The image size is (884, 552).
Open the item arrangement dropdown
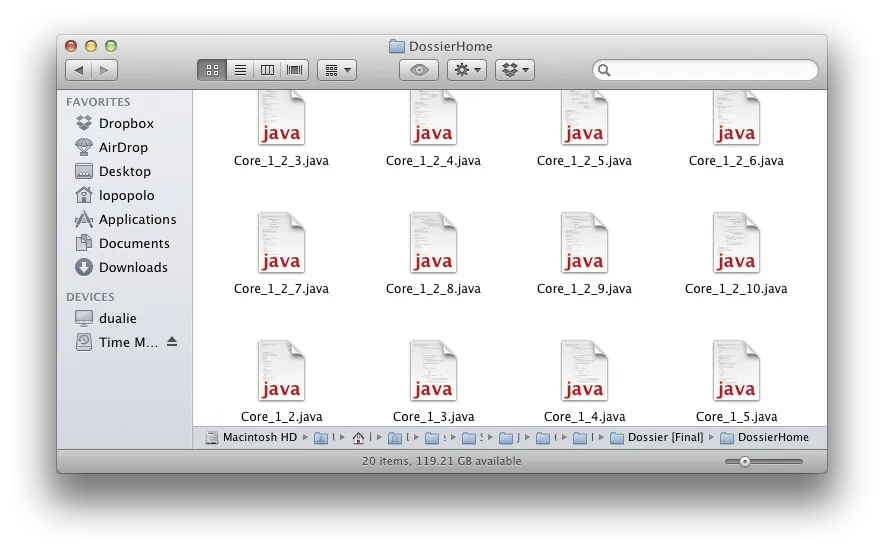point(337,70)
